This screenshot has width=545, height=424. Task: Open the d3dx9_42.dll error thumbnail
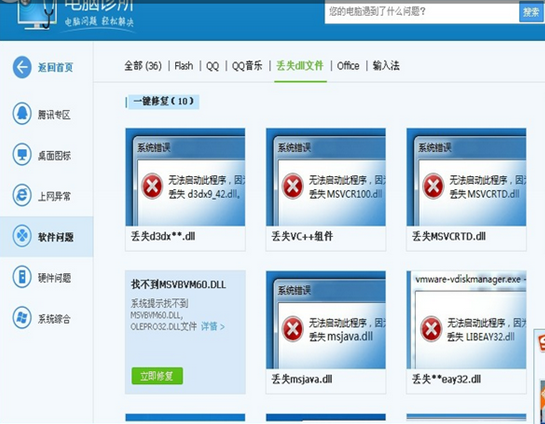[x=185, y=177]
